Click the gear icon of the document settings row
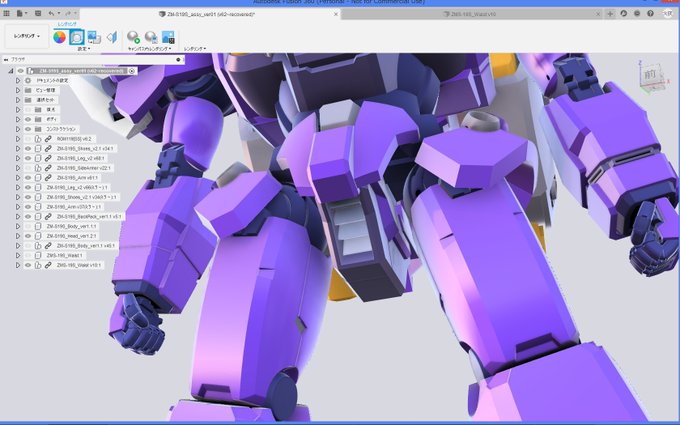This screenshot has width=680, height=425. pos(28,80)
